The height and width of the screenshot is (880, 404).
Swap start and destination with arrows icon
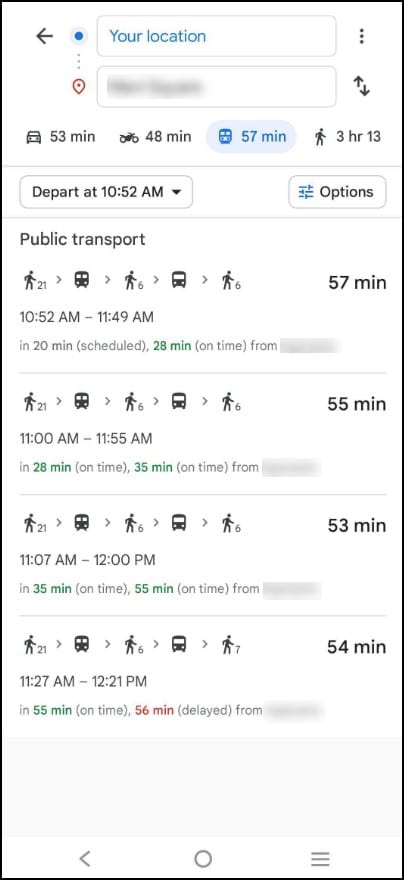(361, 86)
